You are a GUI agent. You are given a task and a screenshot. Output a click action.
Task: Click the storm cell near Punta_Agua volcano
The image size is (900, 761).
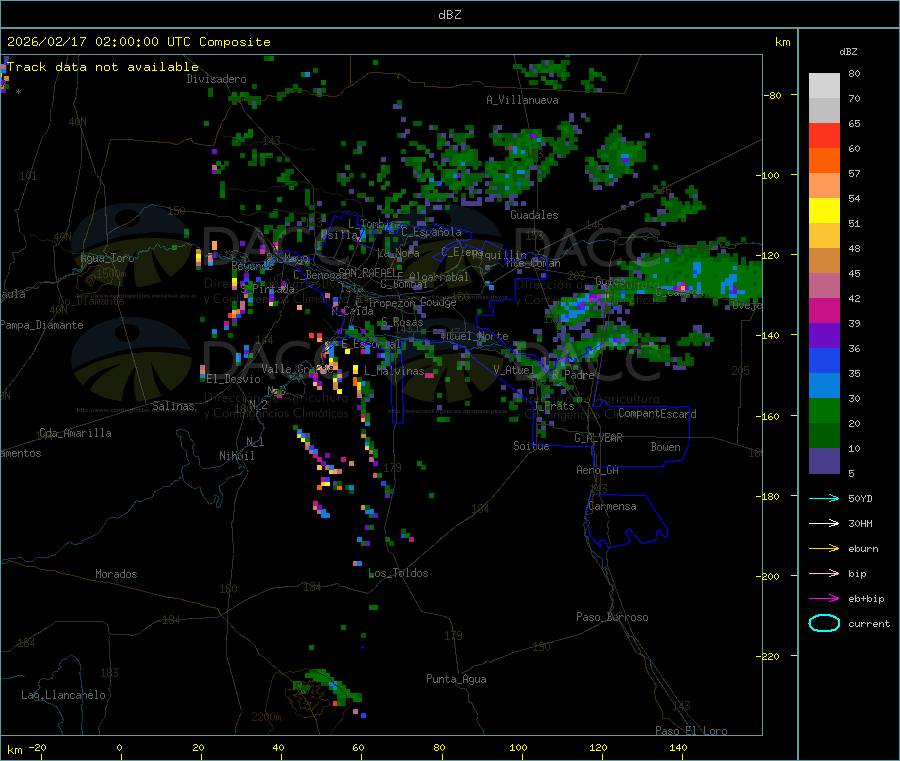click(328, 688)
